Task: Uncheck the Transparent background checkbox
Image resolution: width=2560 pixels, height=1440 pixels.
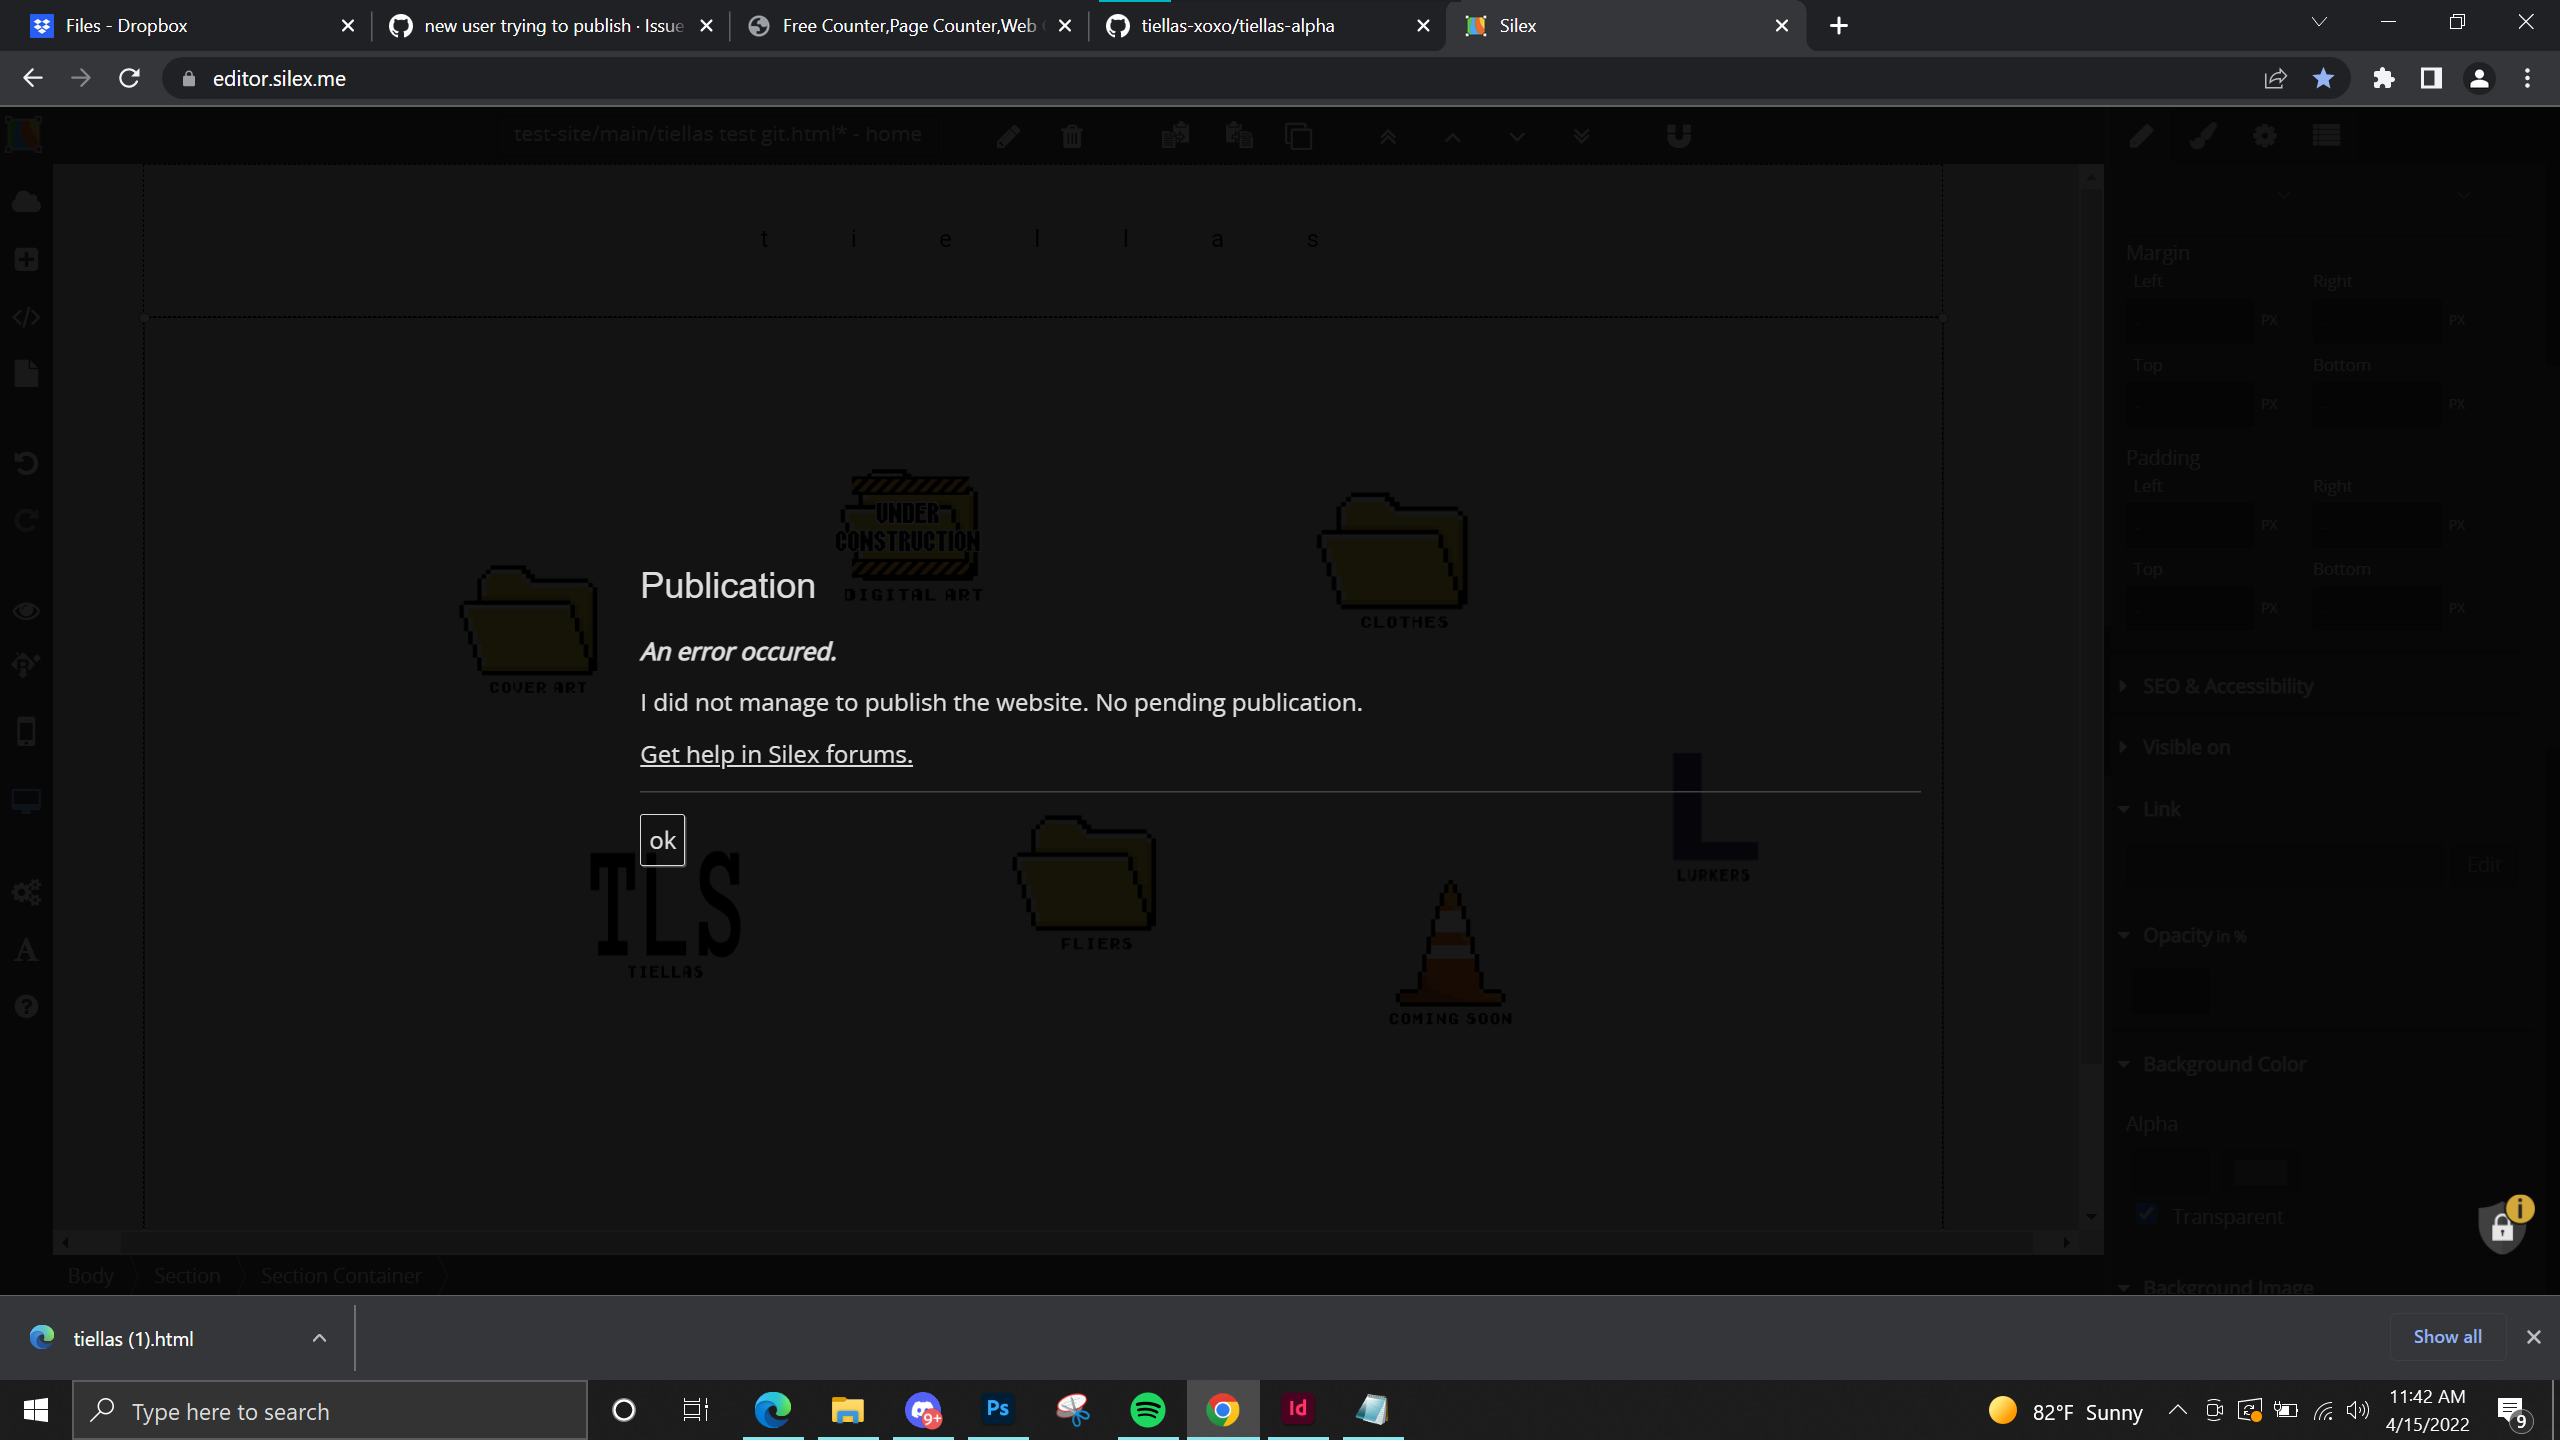Action: click(x=2146, y=1215)
